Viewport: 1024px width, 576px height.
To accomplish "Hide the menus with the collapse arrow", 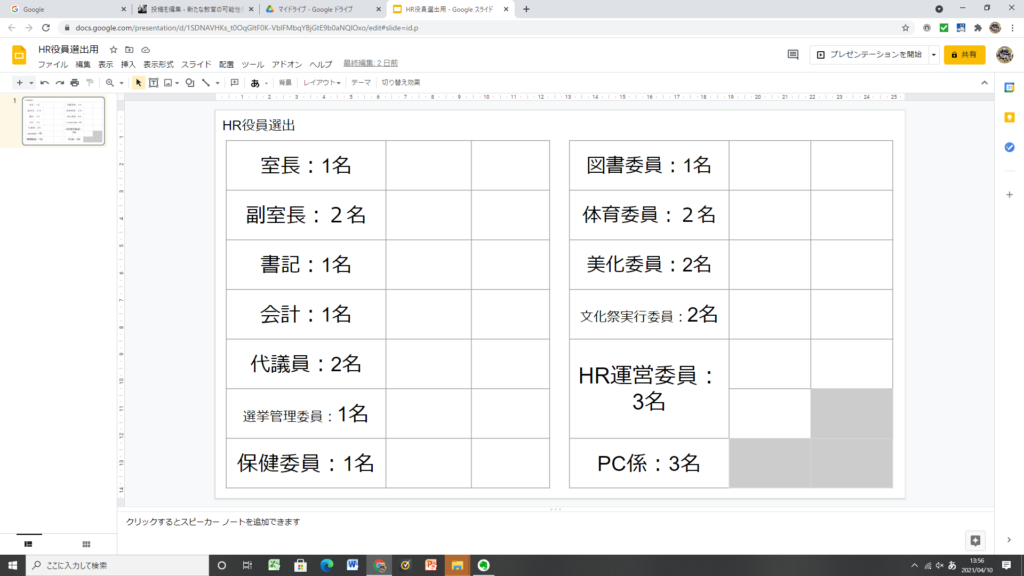I will coord(986,83).
